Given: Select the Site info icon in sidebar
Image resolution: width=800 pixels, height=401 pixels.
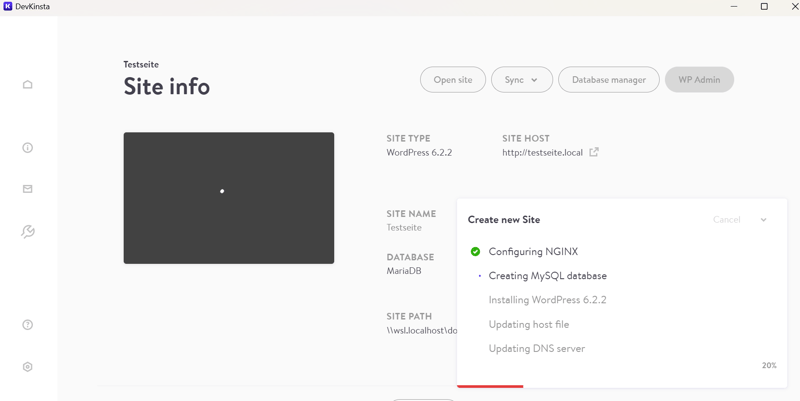Looking at the screenshot, I should point(28,148).
